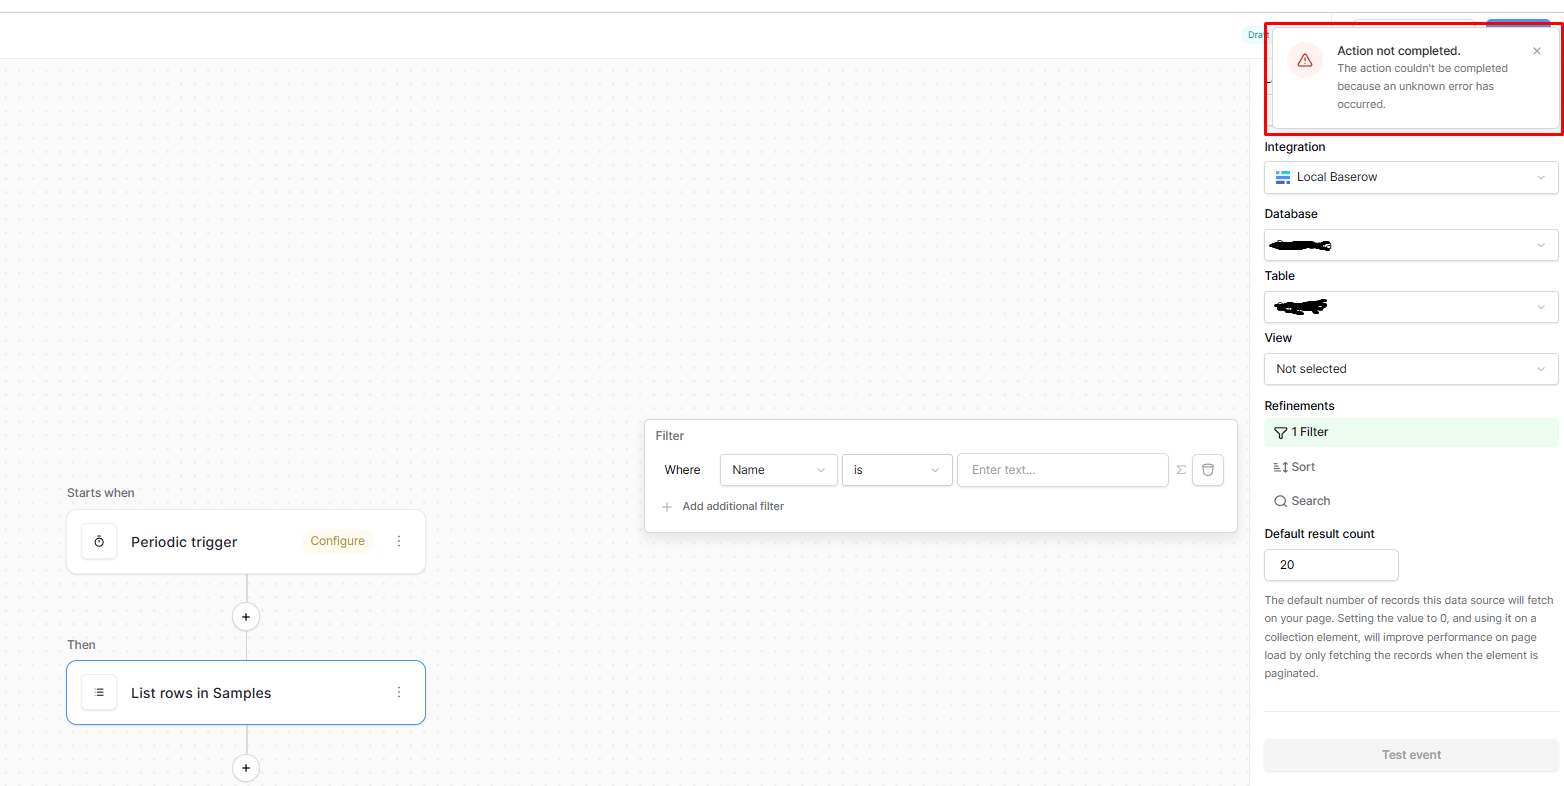Click the filter value Enter text field
The image size is (1564, 786).
point(1062,470)
